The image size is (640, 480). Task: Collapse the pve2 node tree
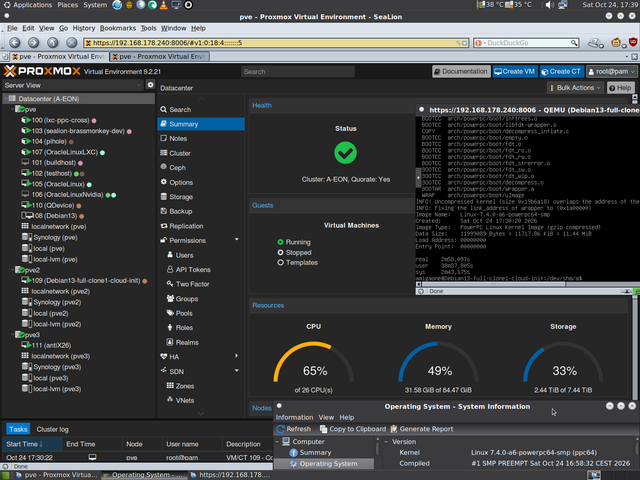(x=12, y=270)
